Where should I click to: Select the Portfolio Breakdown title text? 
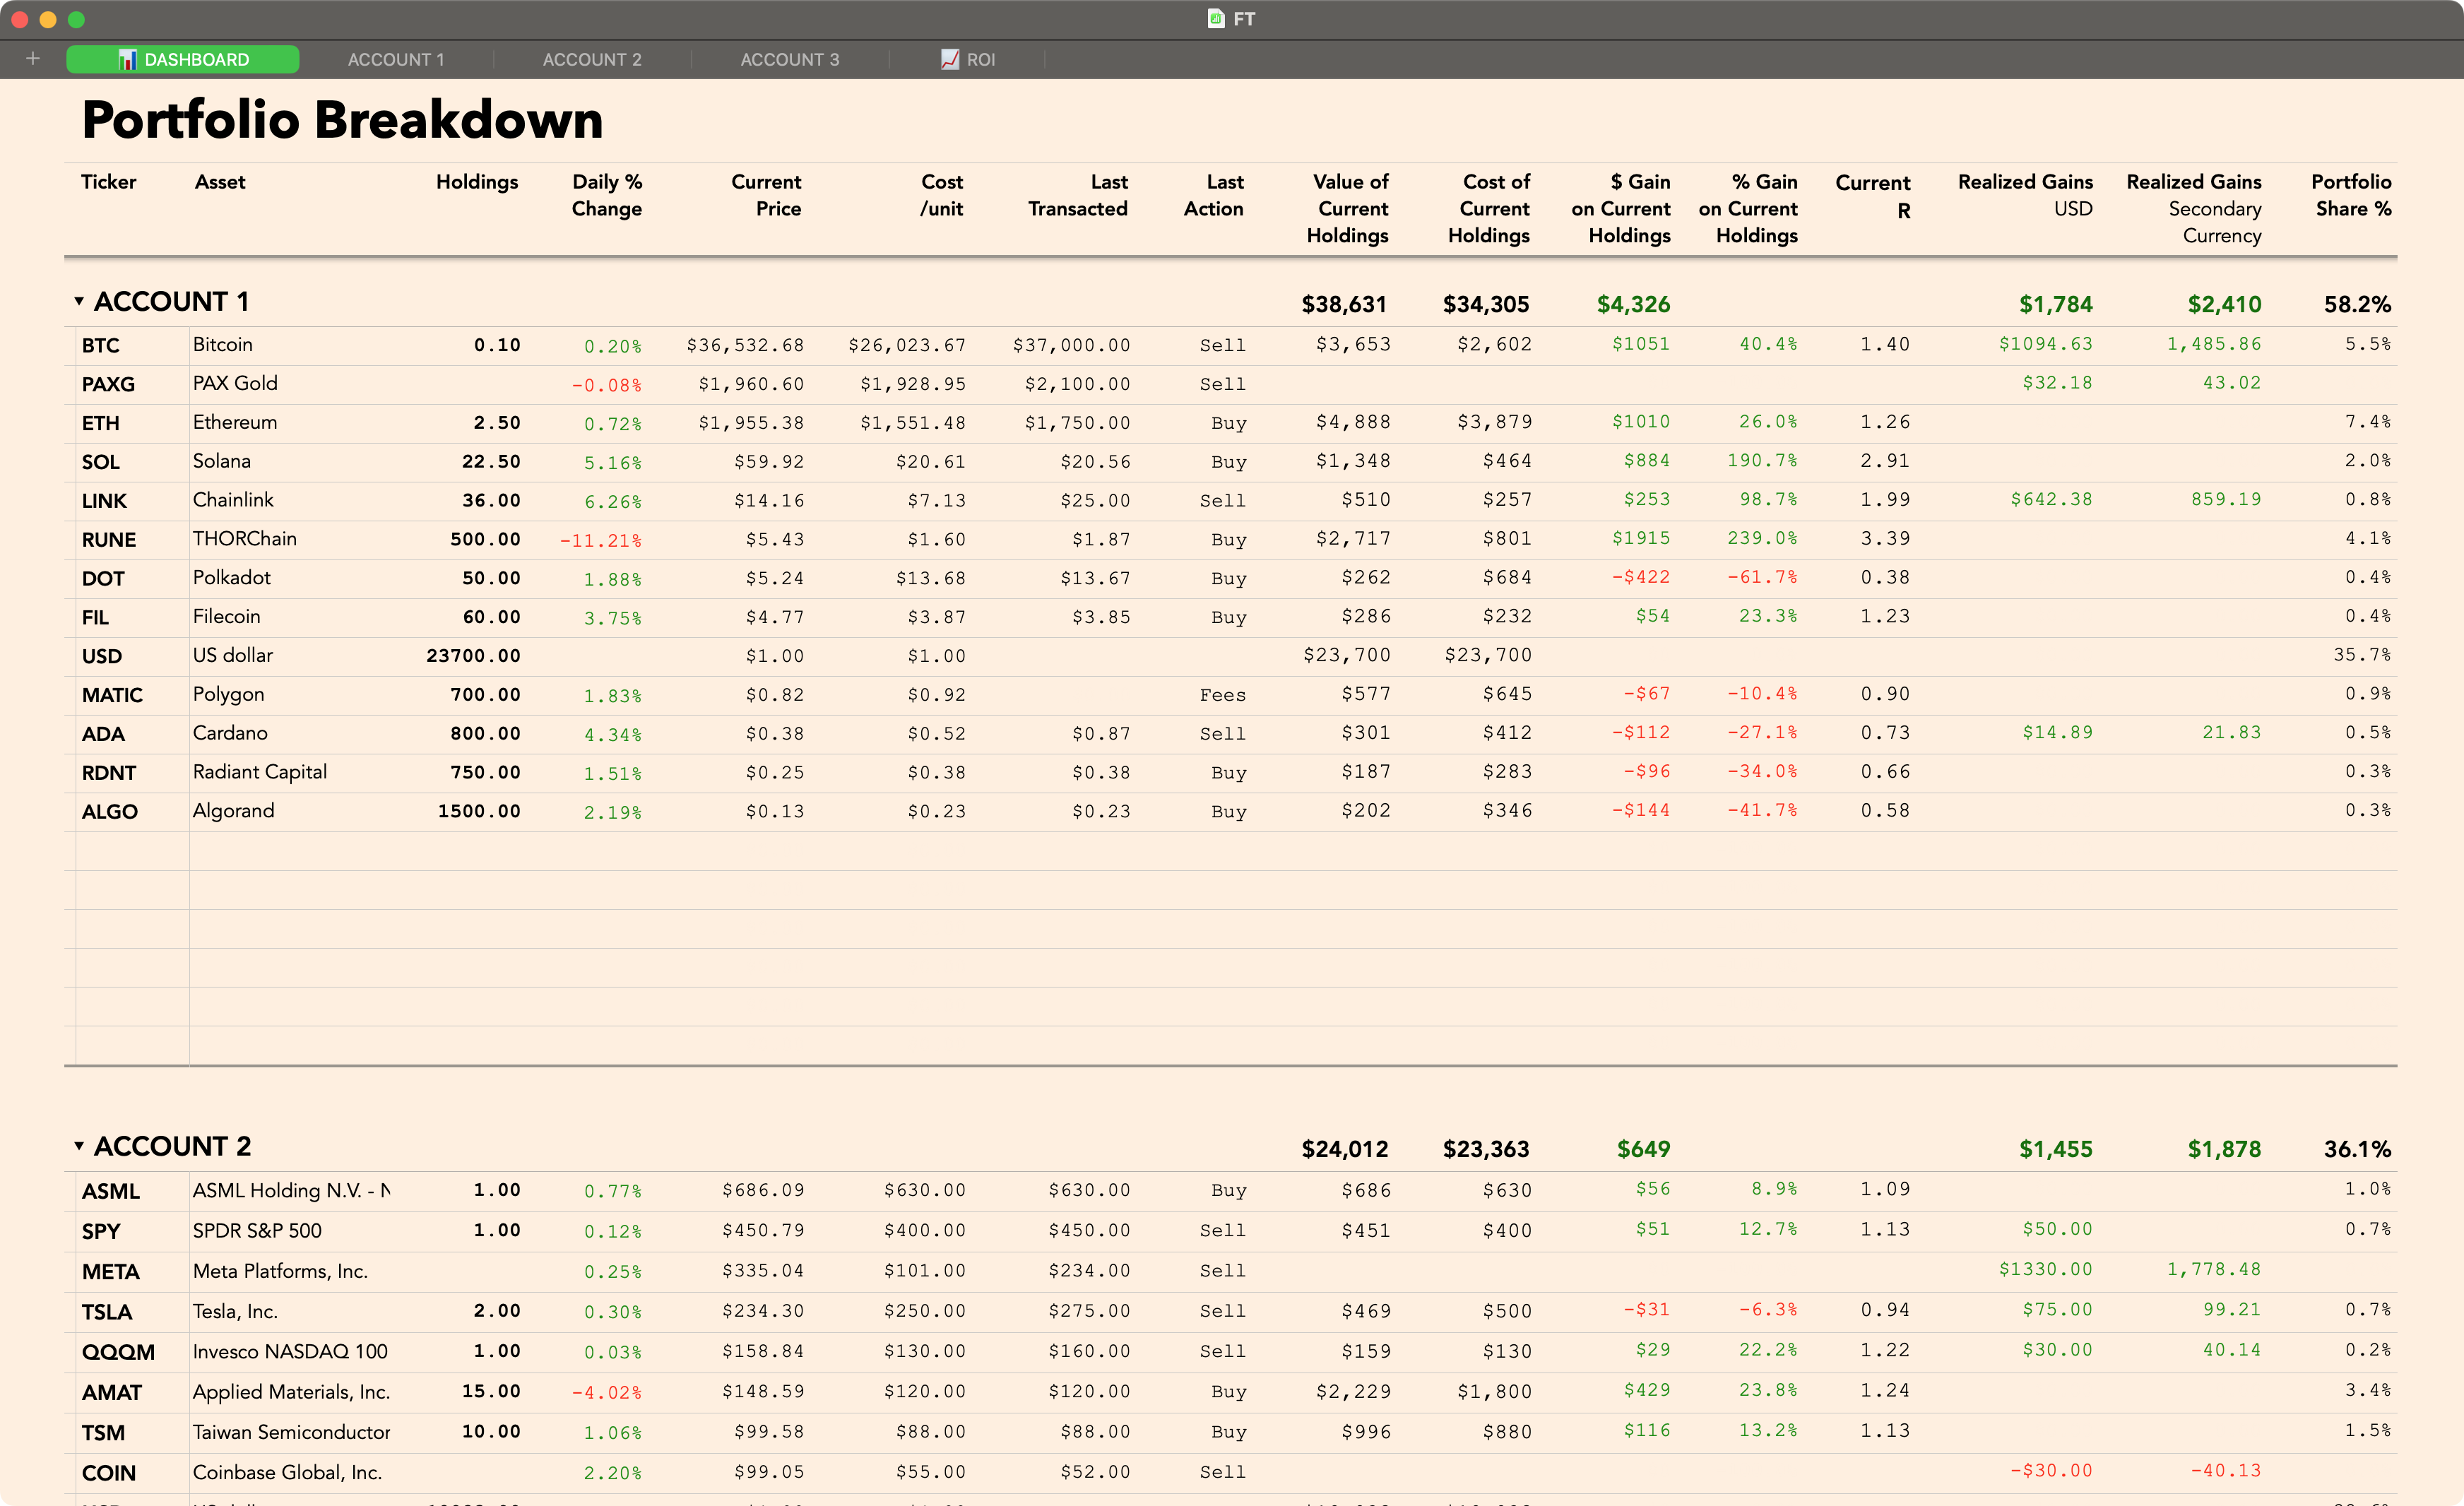(x=342, y=120)
